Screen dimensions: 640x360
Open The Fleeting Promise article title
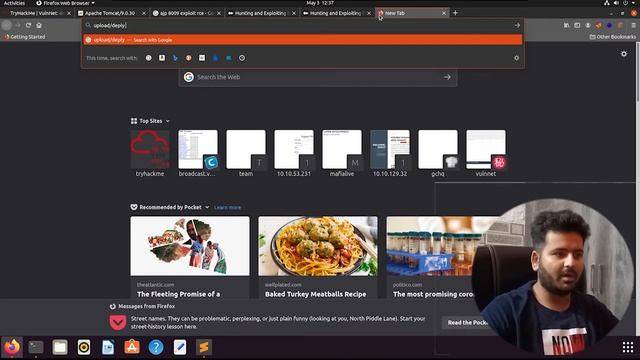click(x=178, y=294)
